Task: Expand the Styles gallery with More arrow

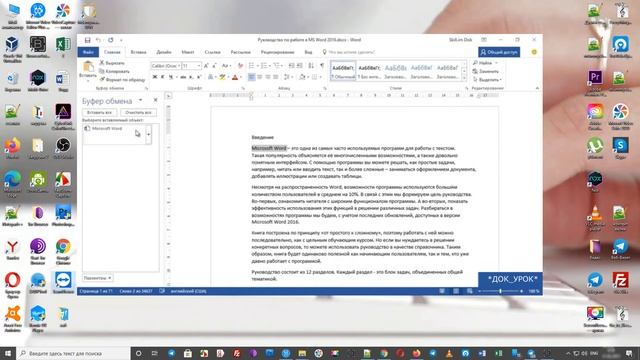Action: [x=464, y=77]
